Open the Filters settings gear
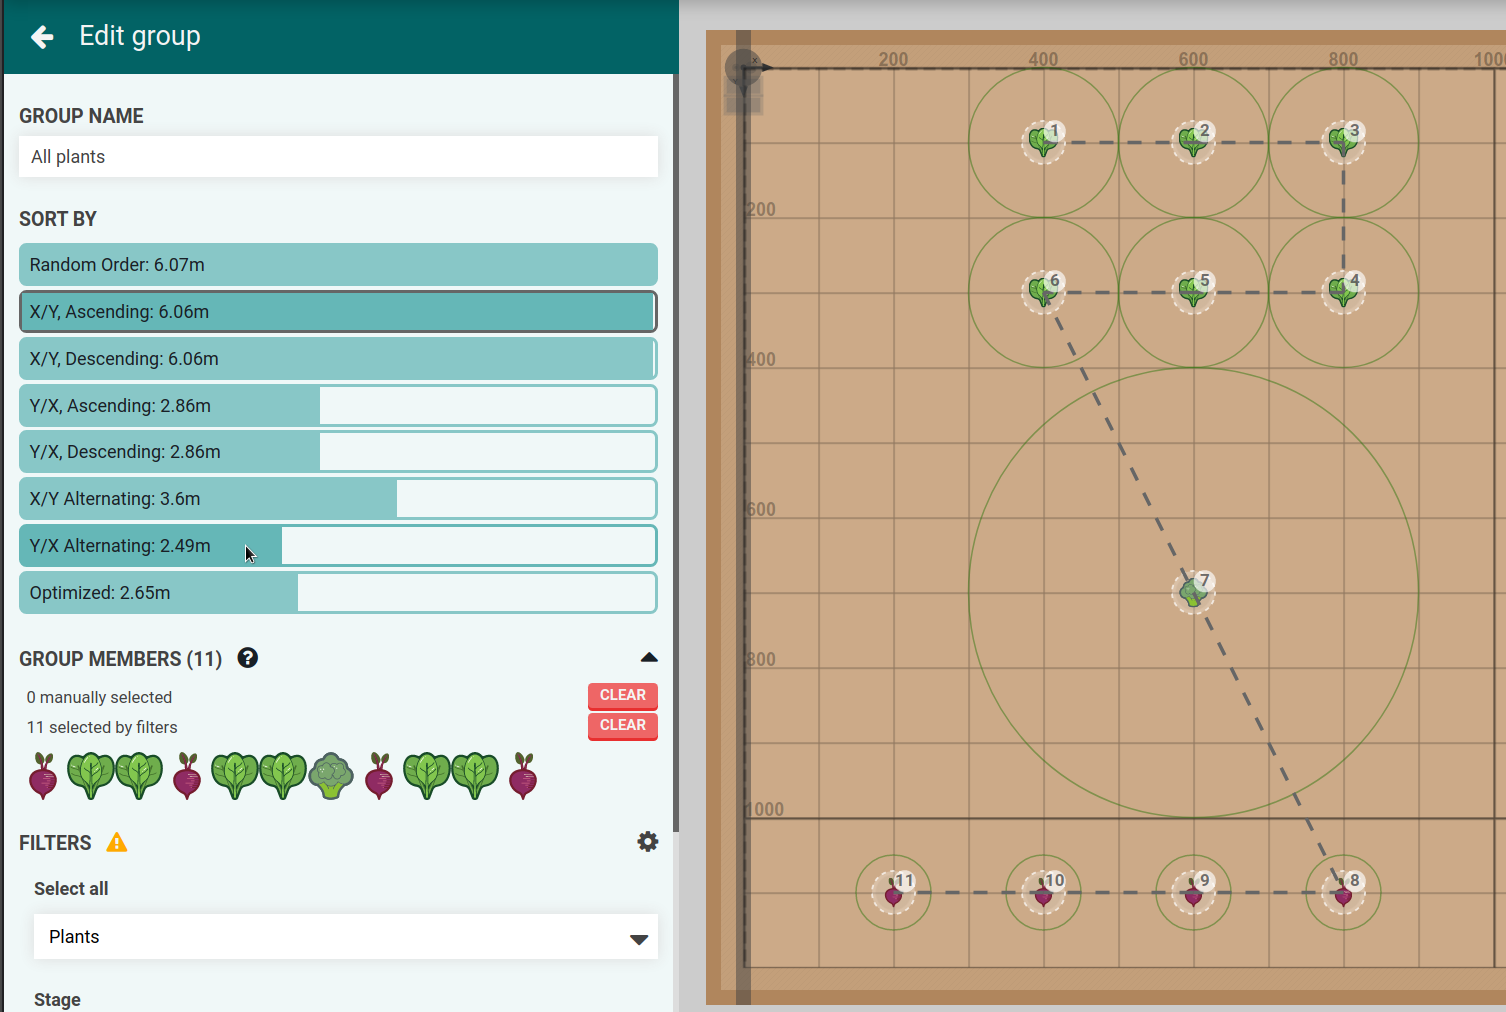The width and height of the screenshot is (1506, 1012). click(x=647, y=842)
